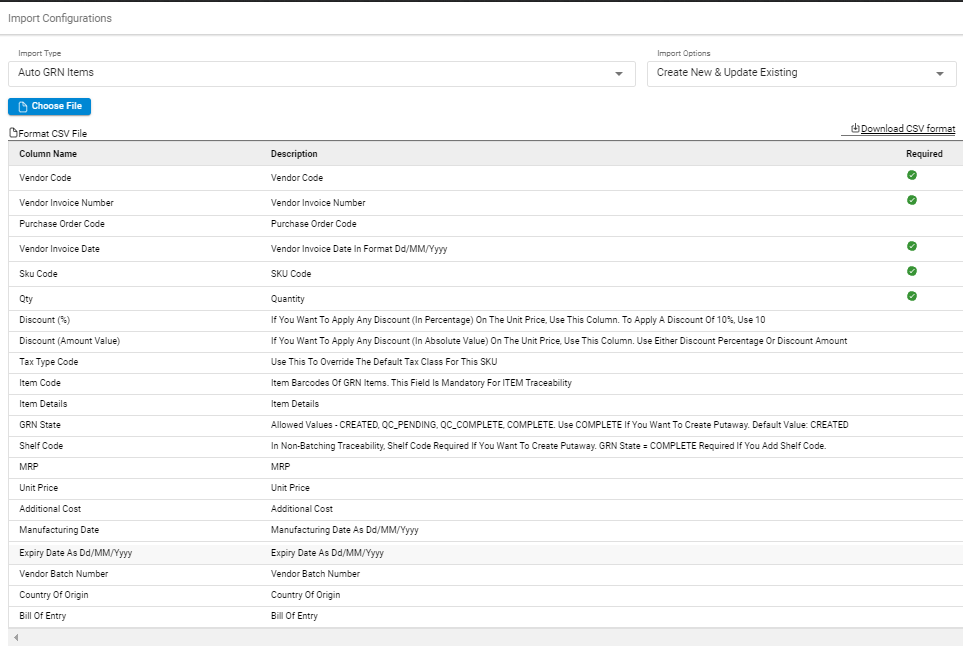Click the 'Country Of Origin' column name cell
The image size is (963, 657).
click(x=53, y=595)
